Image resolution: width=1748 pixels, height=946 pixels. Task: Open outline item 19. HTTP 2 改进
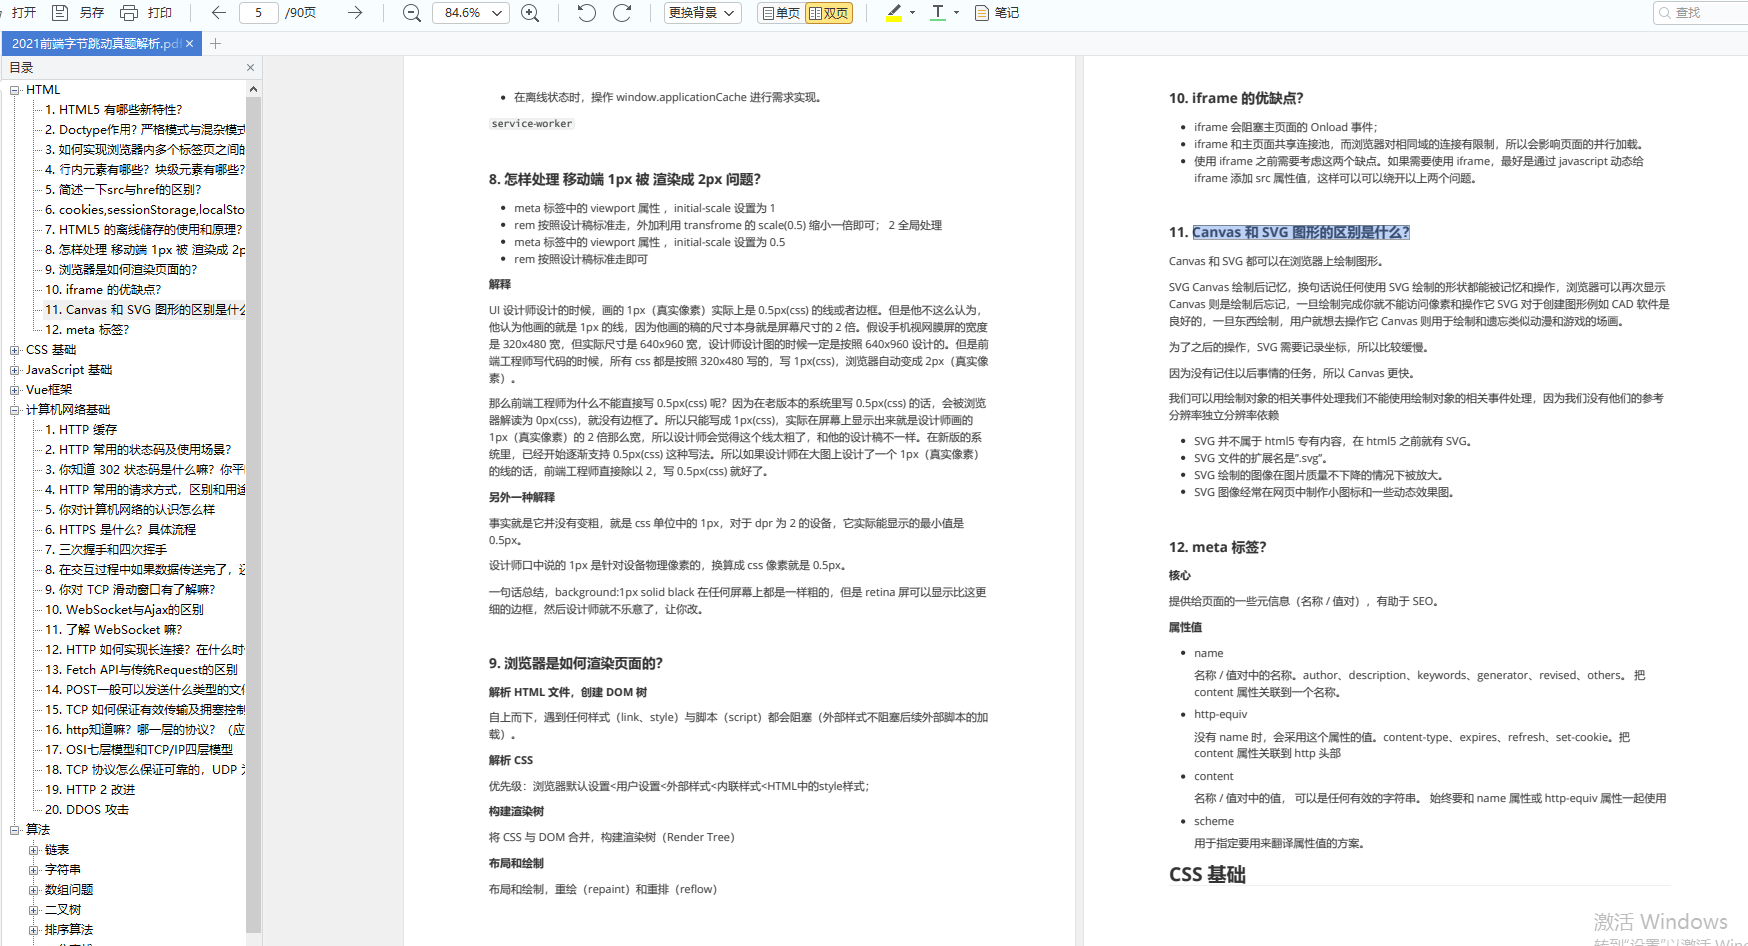90,790
